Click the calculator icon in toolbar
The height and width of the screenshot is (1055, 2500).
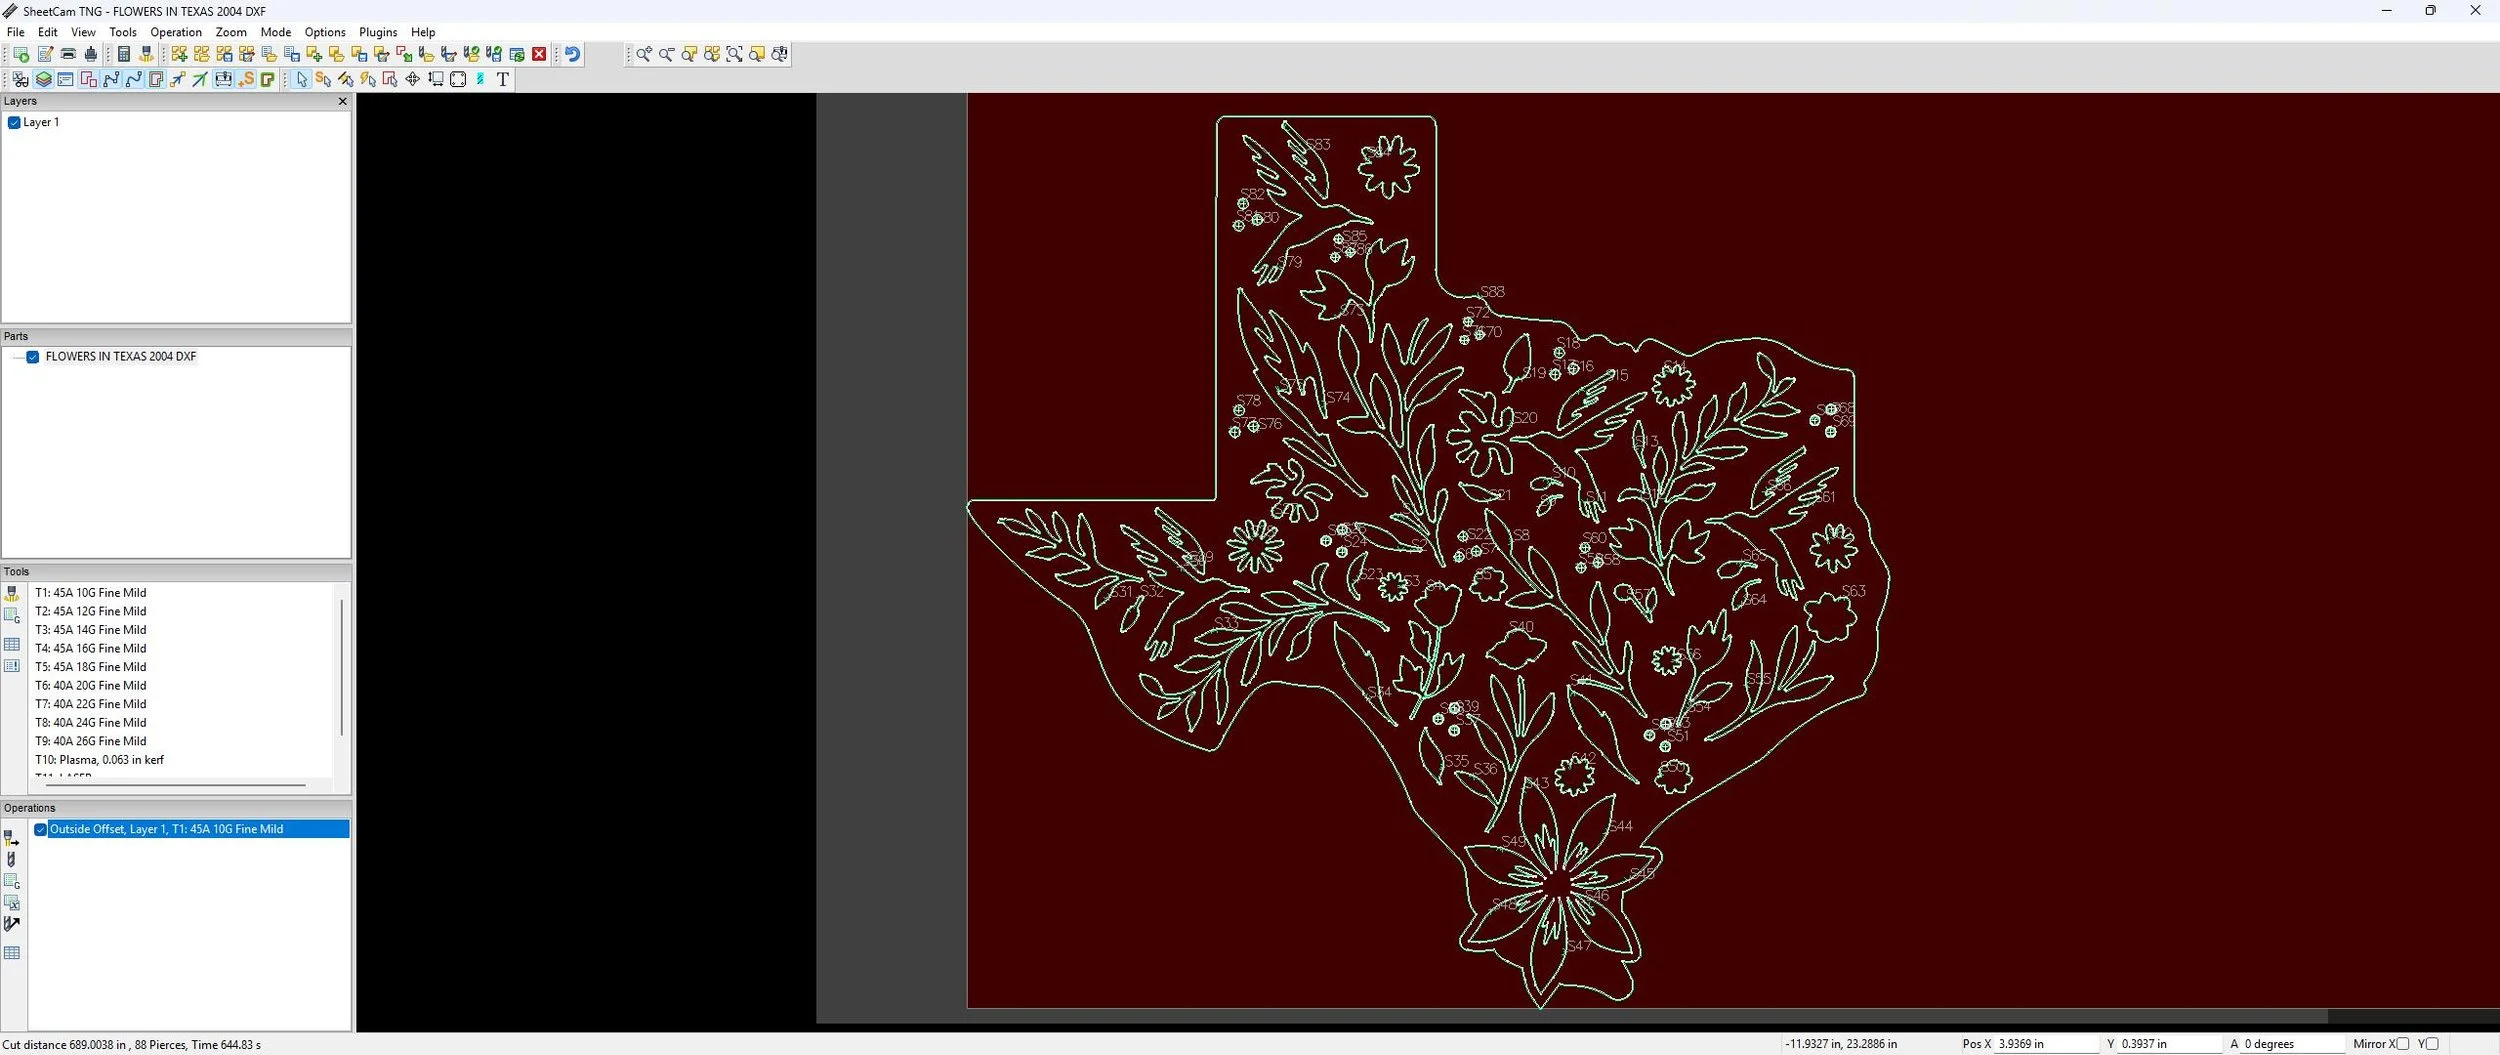tap(124, 54)
